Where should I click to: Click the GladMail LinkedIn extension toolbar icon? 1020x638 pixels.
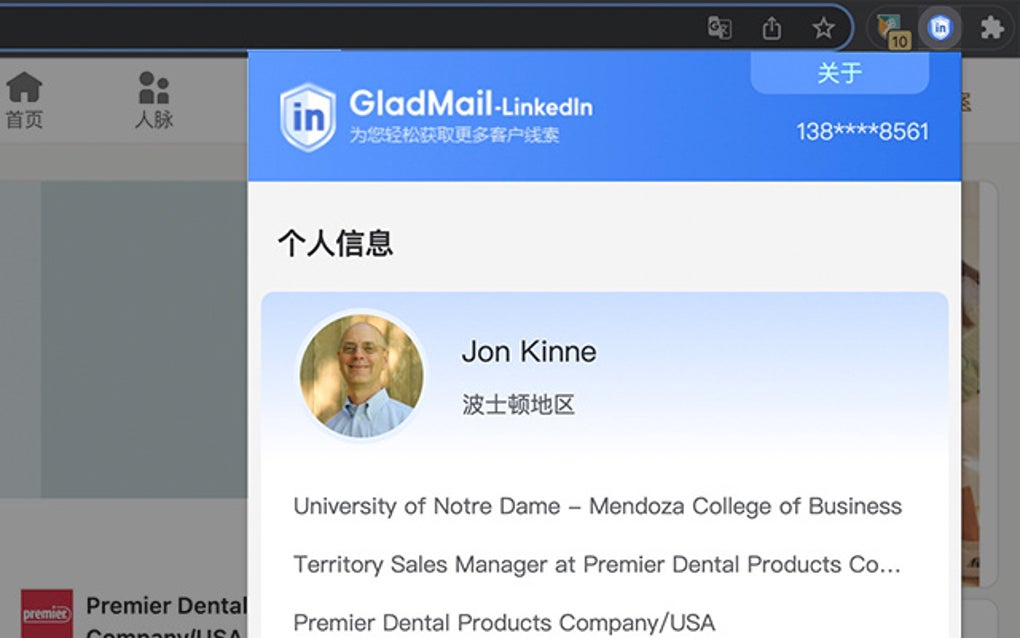[939, 28]
